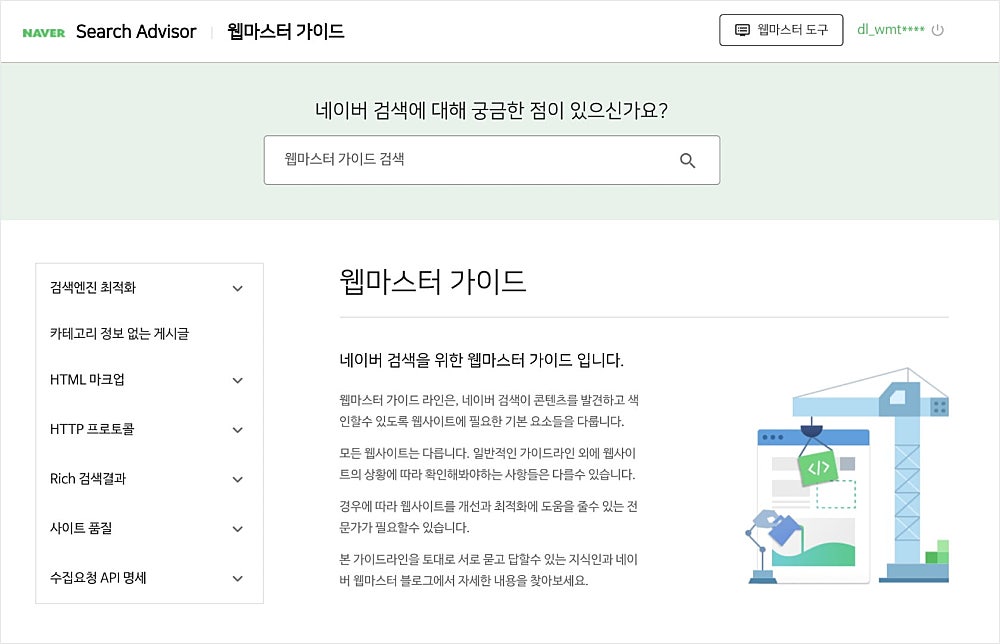
Task: Click the green code tag icon in illustration
Action: pos(818,467)
